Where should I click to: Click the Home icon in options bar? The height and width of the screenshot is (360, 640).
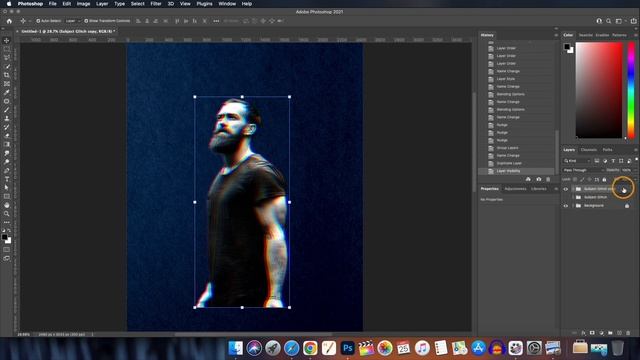(9, 21)
